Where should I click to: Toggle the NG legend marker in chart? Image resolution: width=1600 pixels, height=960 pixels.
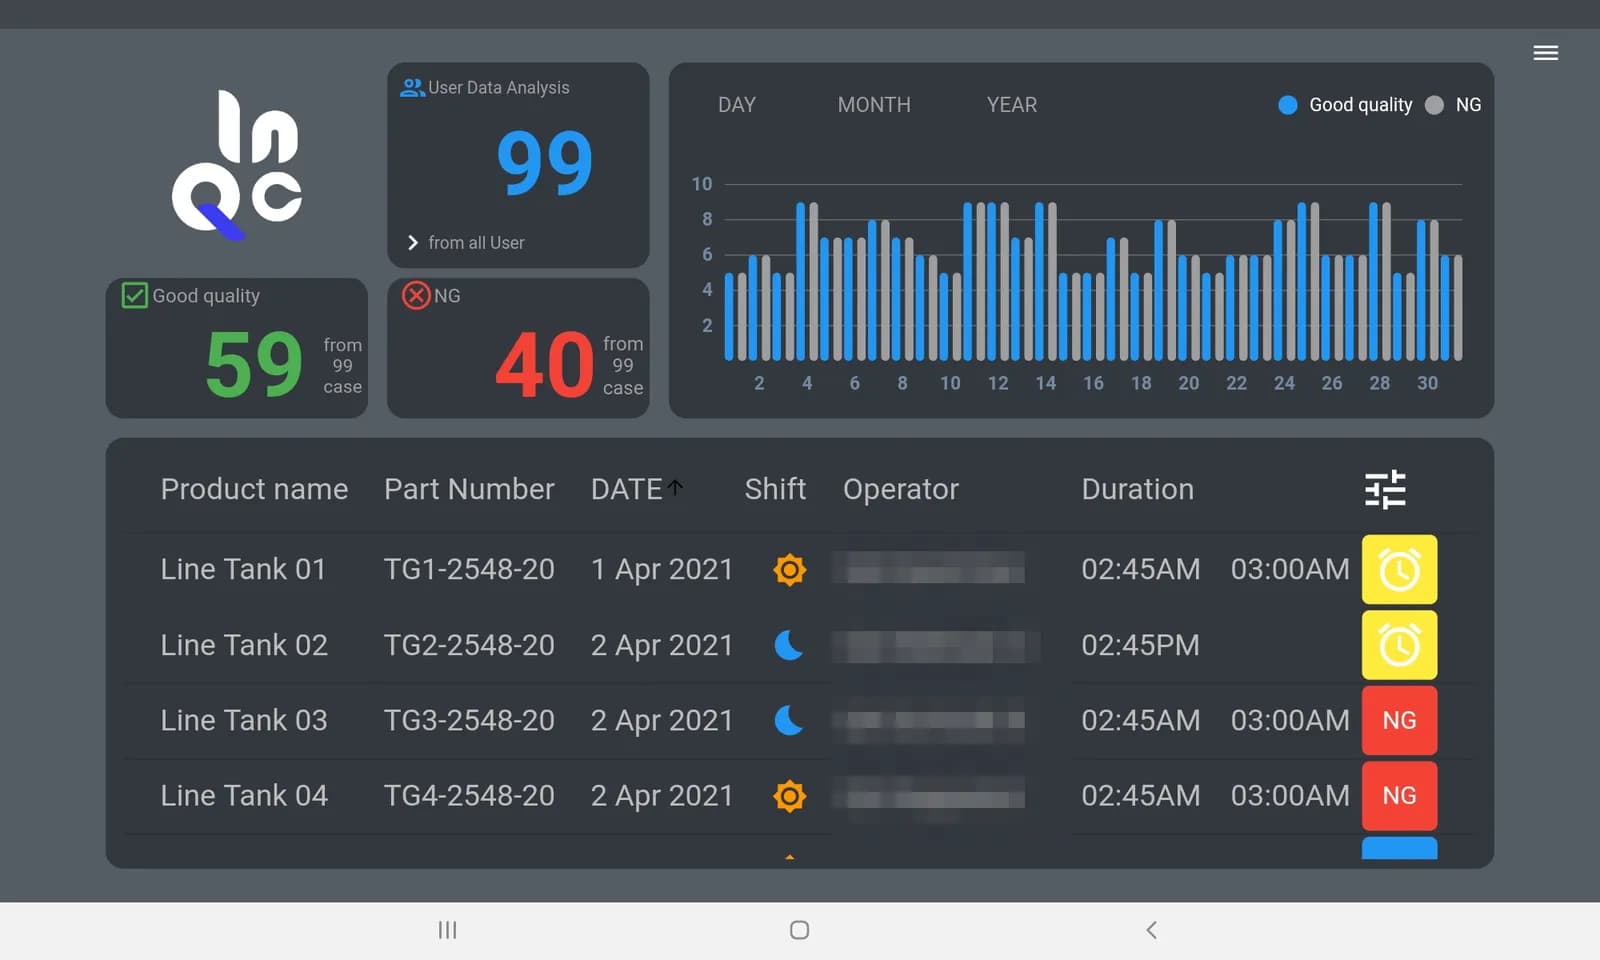tap(1434, 105)
